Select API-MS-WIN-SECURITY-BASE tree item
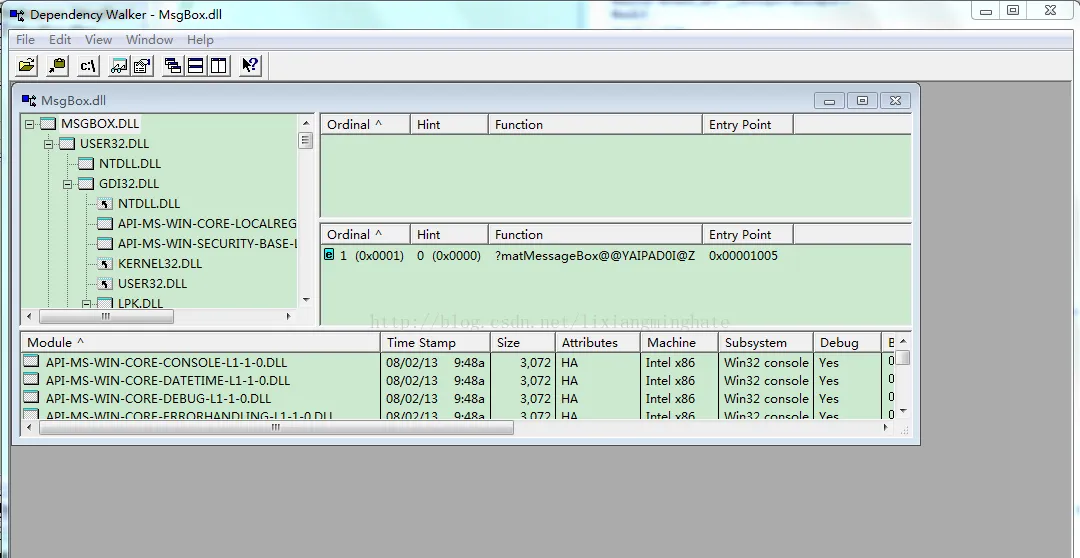The height and width of the screenshot is (558, 1080). click(207, 244)
